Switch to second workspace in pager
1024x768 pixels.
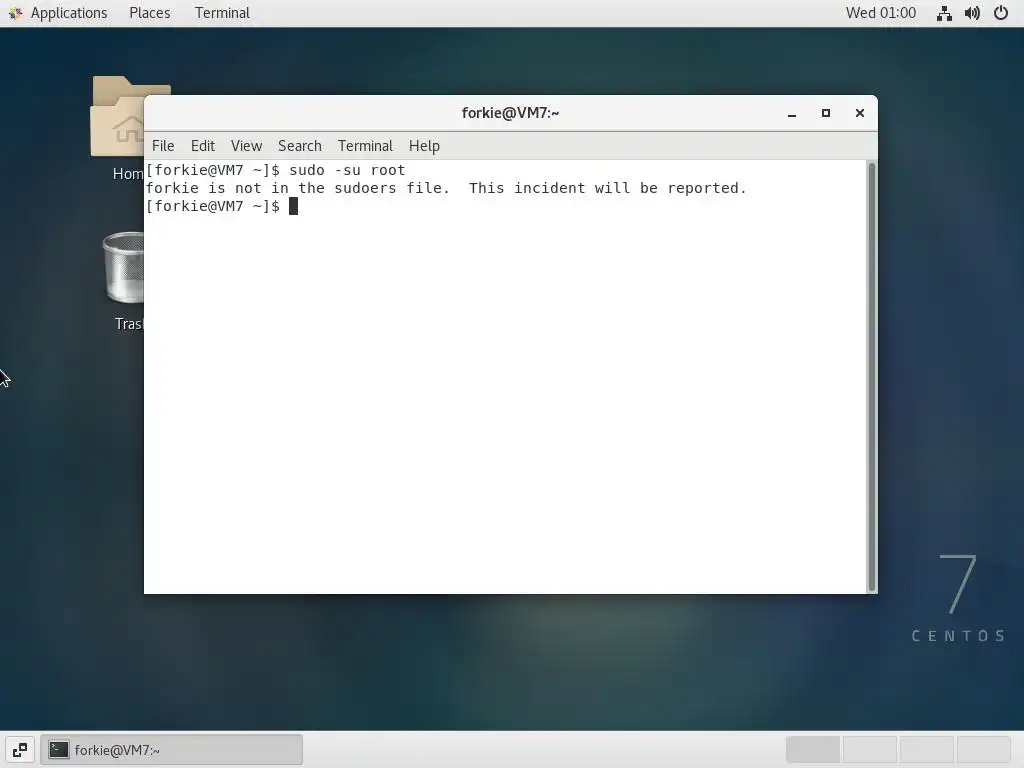870,750
